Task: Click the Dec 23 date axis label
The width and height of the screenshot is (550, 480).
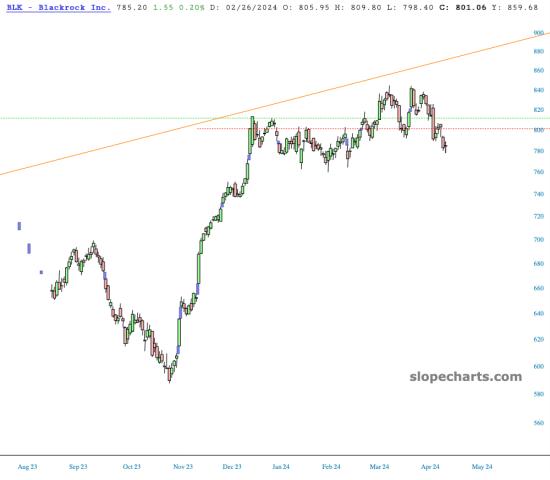Action: click(232, 467)
